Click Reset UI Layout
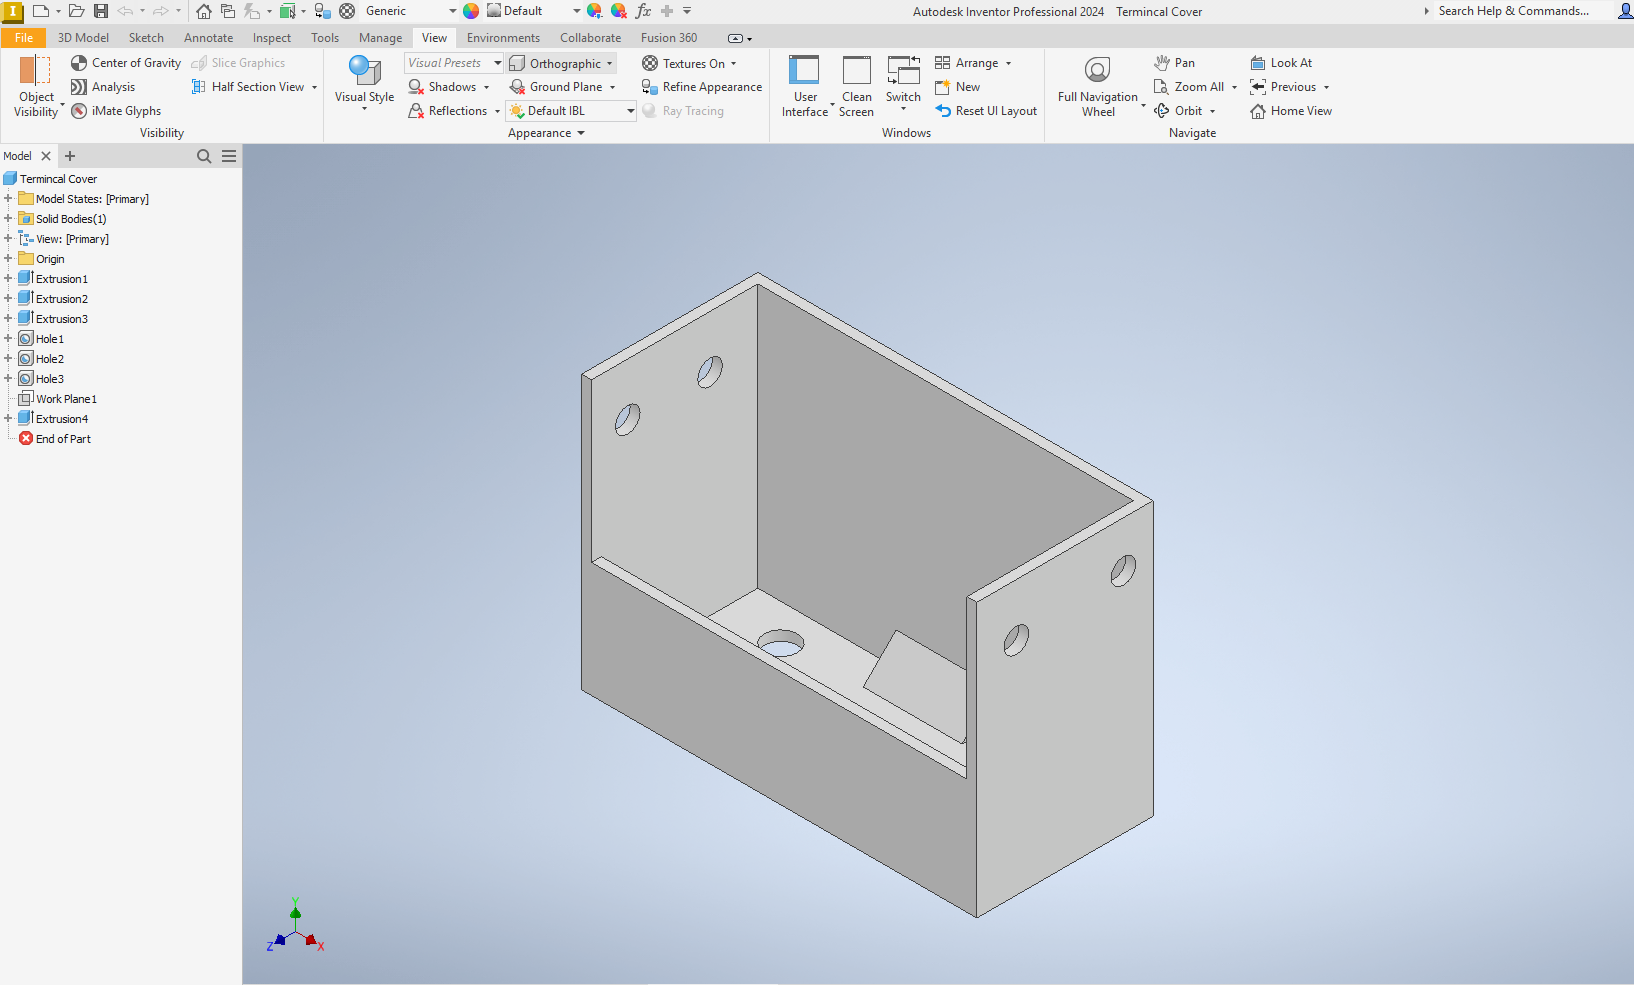Screen dimensions: 1634x985 (x=986, y=111)
